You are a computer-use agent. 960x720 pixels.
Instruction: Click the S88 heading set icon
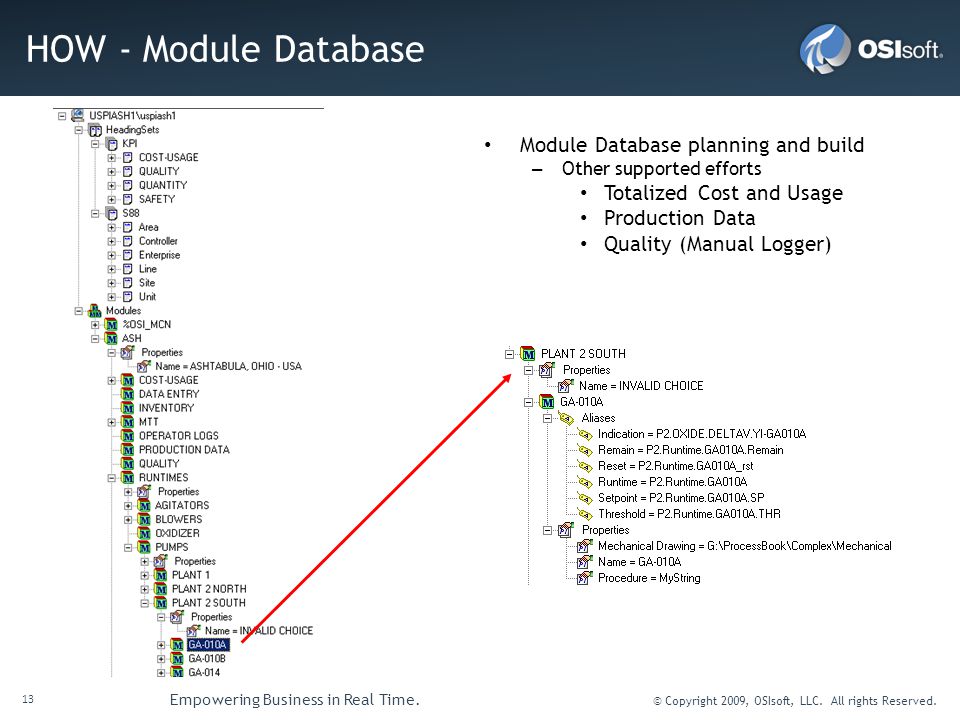[x=111, y=213]
